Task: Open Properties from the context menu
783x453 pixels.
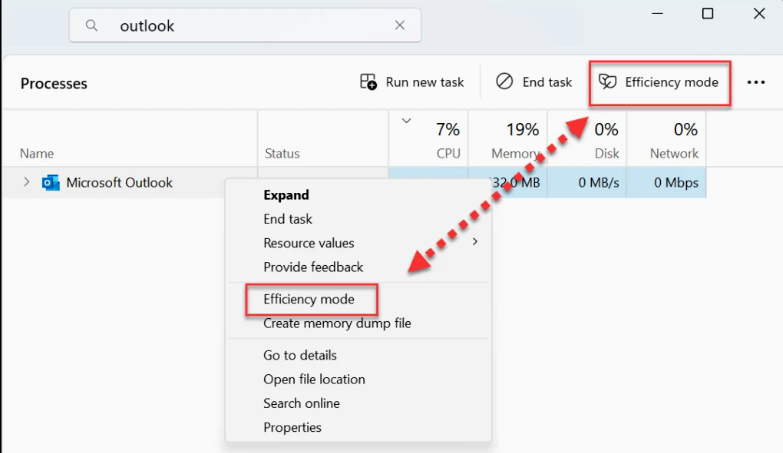Action: 292,427
